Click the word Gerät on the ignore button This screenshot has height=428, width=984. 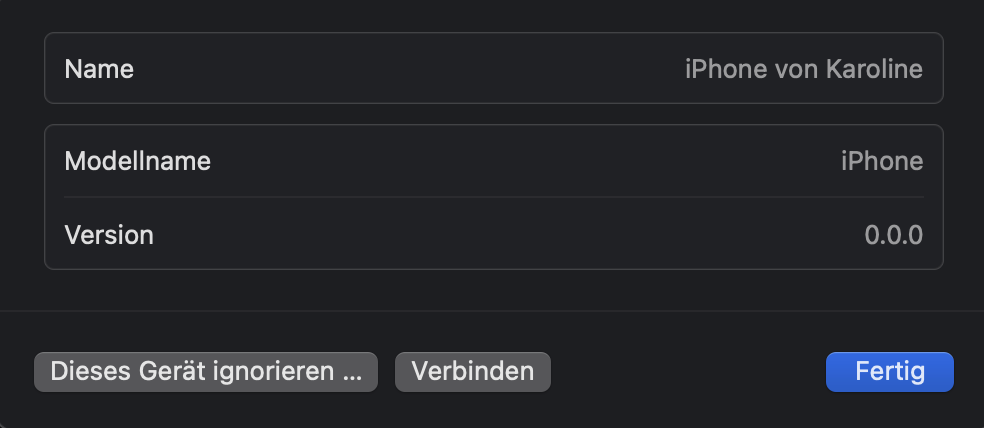click(174, 372)
